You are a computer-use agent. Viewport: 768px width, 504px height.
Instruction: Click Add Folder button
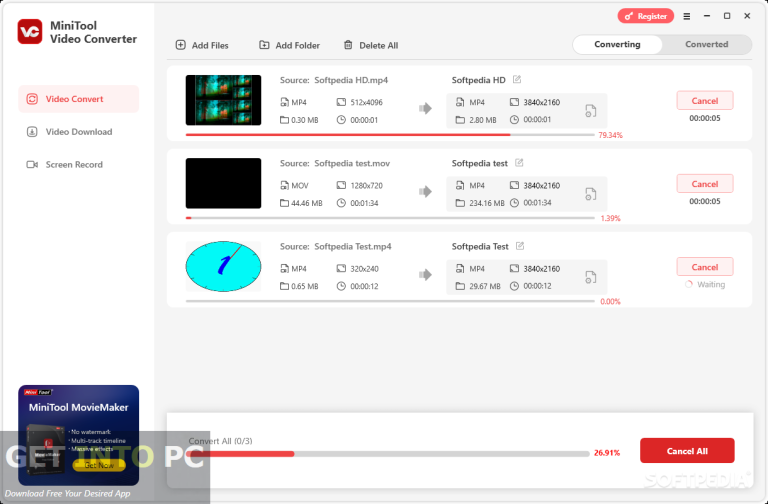point(289,45)
